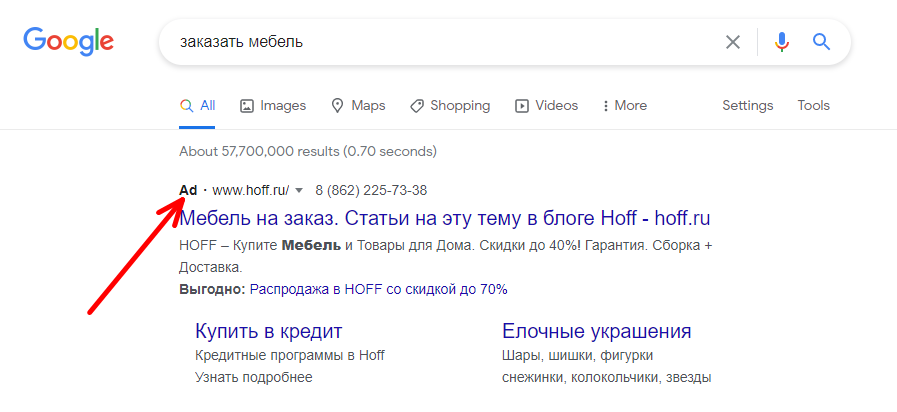Screen dimensions: 897x412
Task: Open the 'Купить в кредит' sitelink
Action: tap(268, 331)
